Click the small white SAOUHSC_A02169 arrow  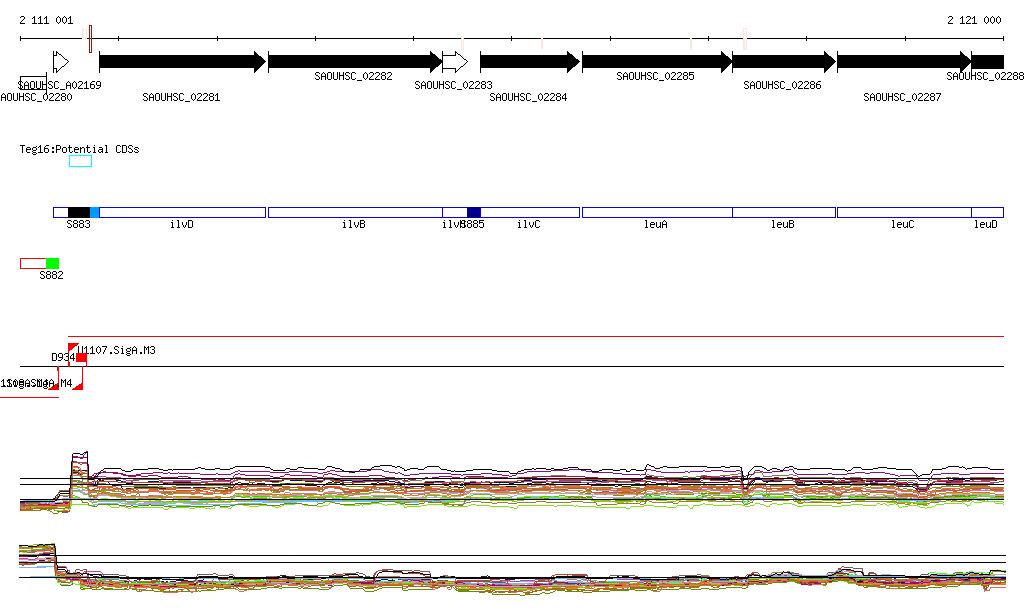(x=61, y=62)
